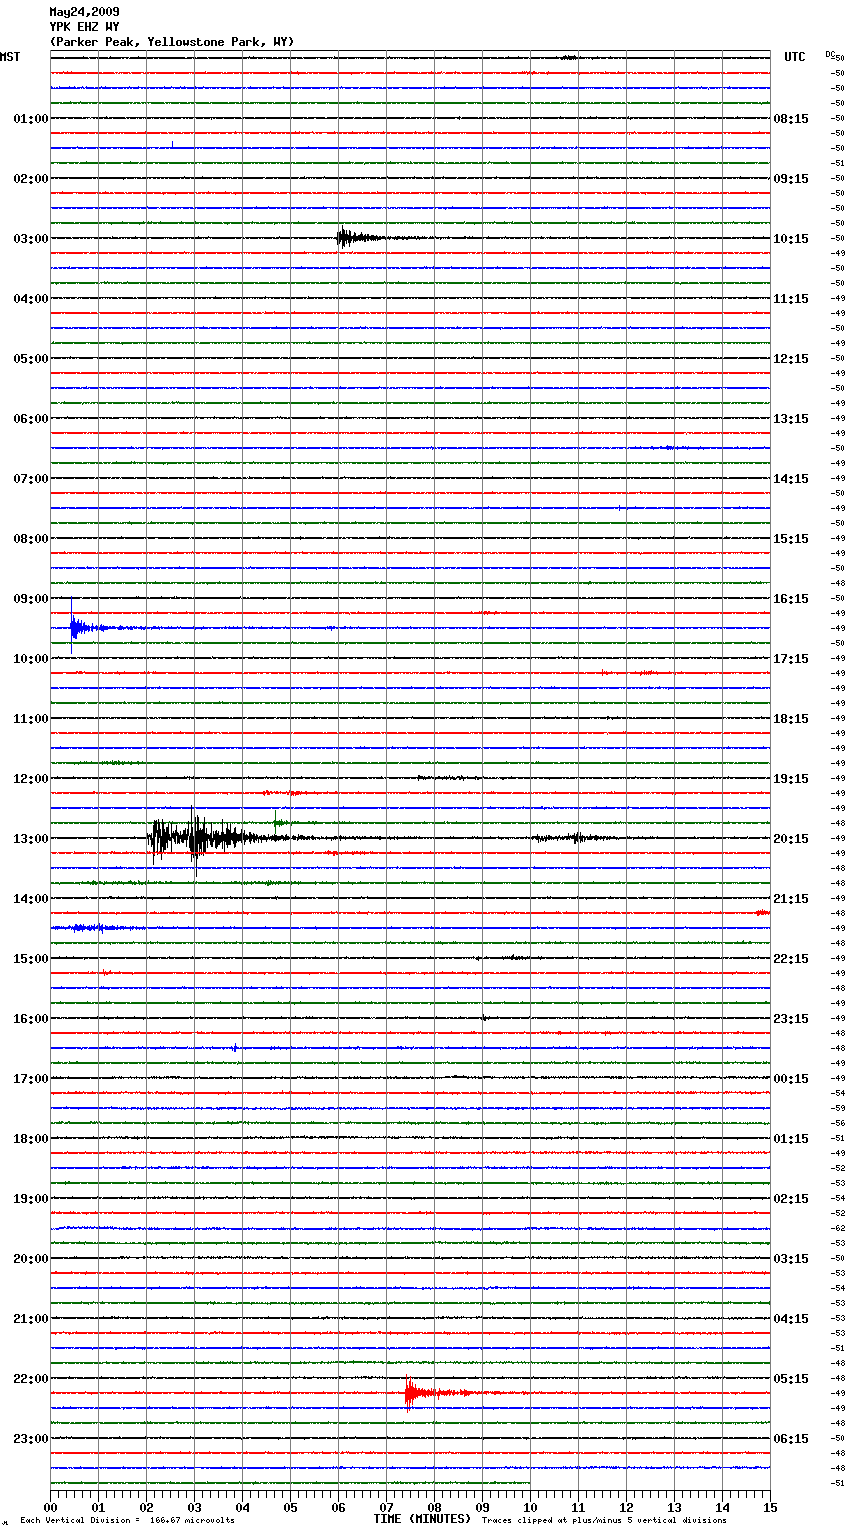Click the 11:00 MST time label
850x1534 pixels.
(31, 719)
